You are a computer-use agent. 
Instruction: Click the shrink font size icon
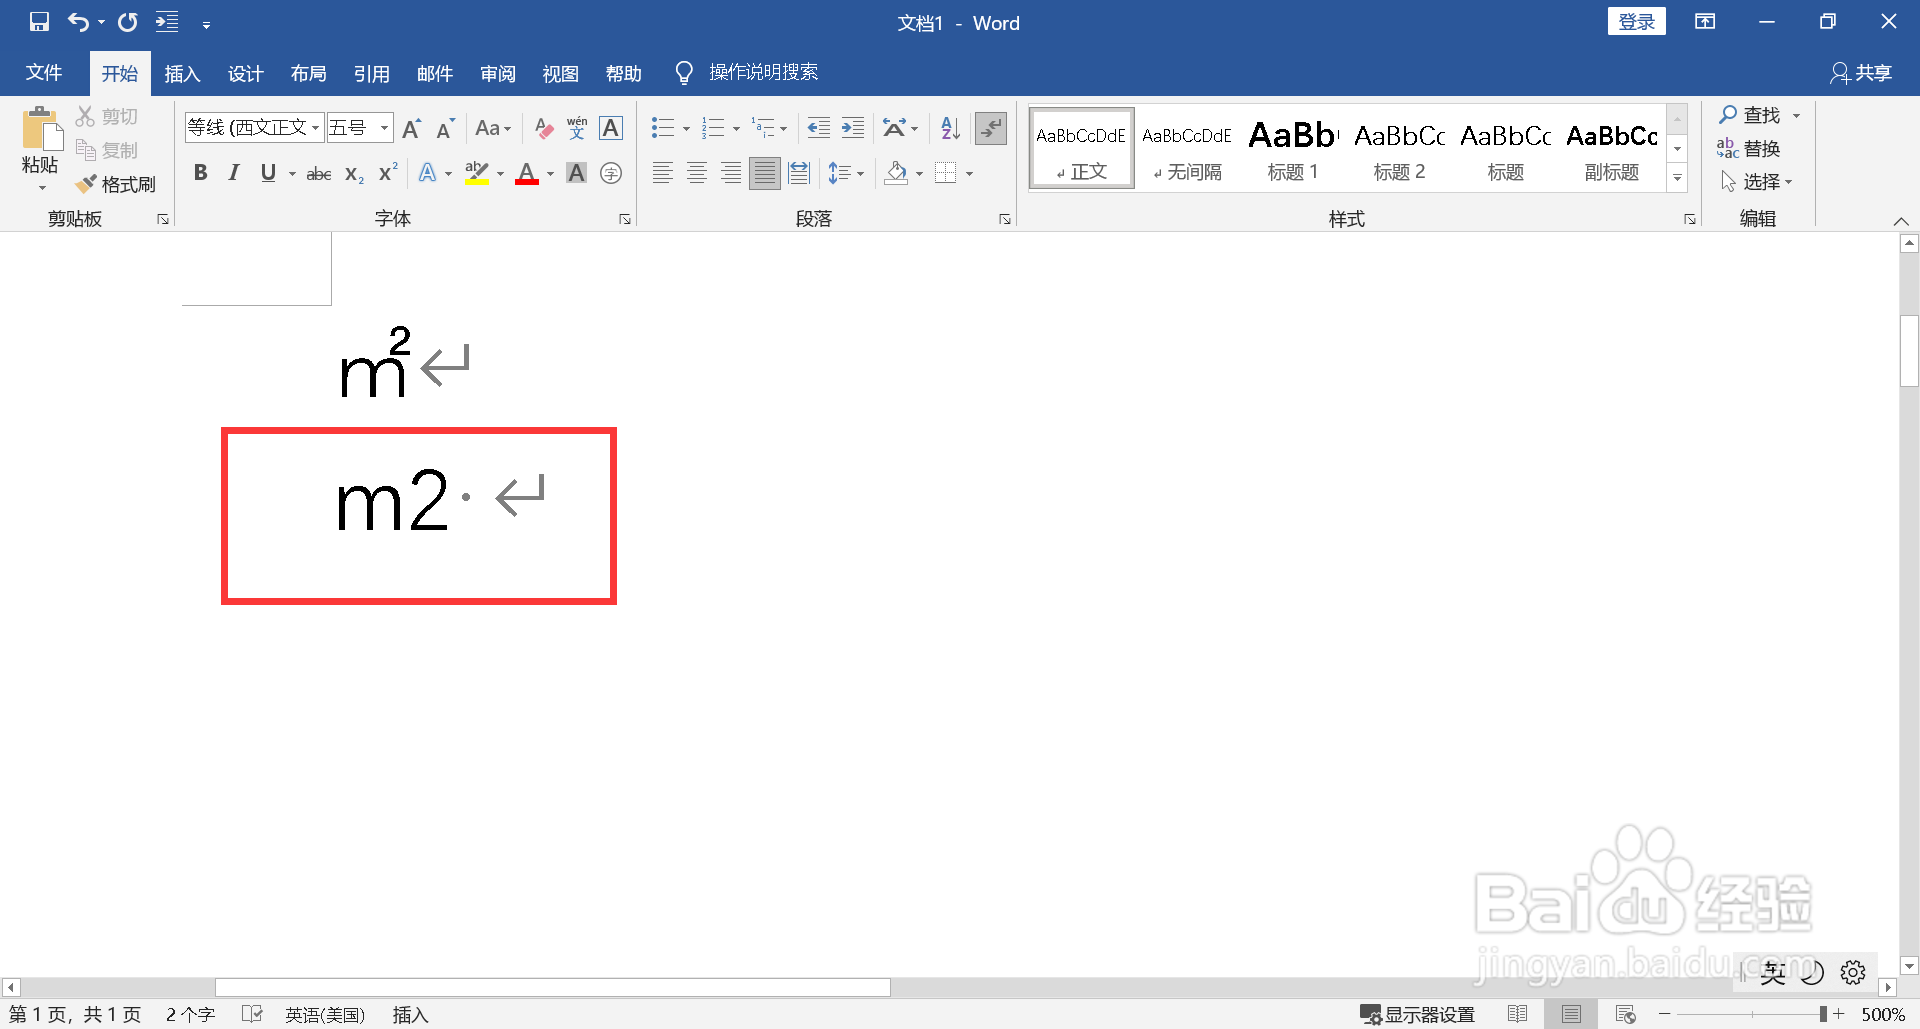coord(445,128)
